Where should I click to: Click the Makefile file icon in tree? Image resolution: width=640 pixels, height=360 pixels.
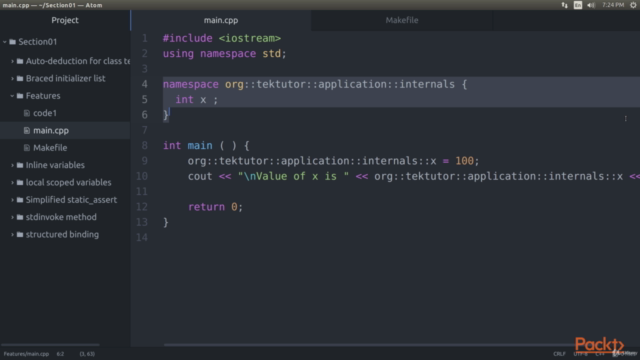point(27,148)
